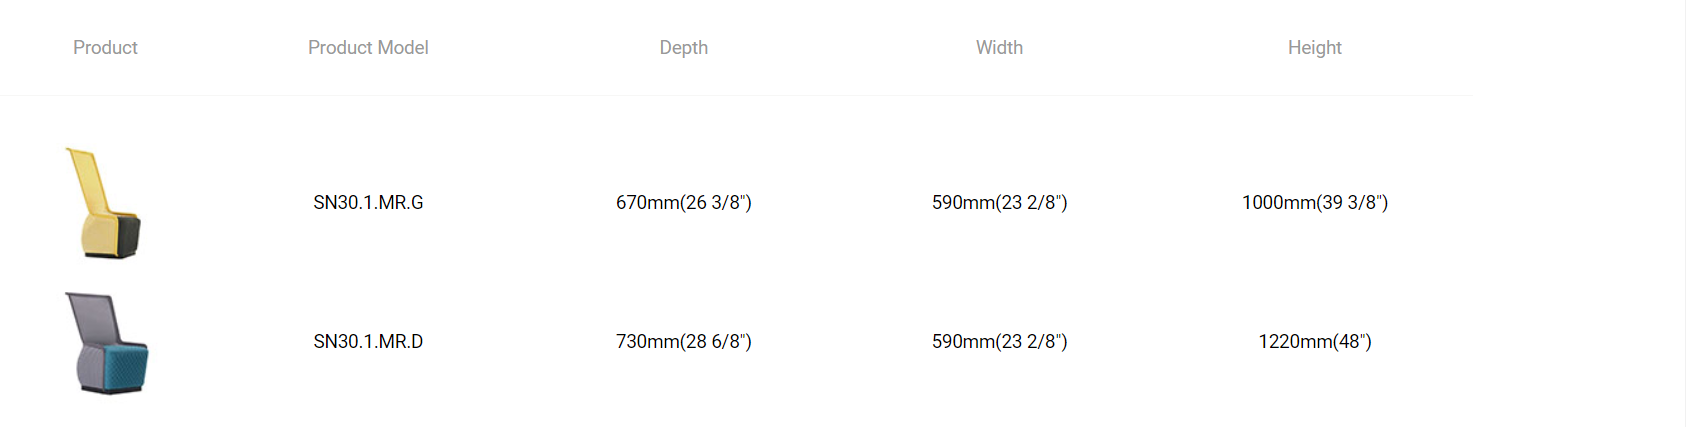Viewport: 1686px width, 427px height.
Task: Click the width value for SN30.1.MR.G
Action: (x=999, y=203)
